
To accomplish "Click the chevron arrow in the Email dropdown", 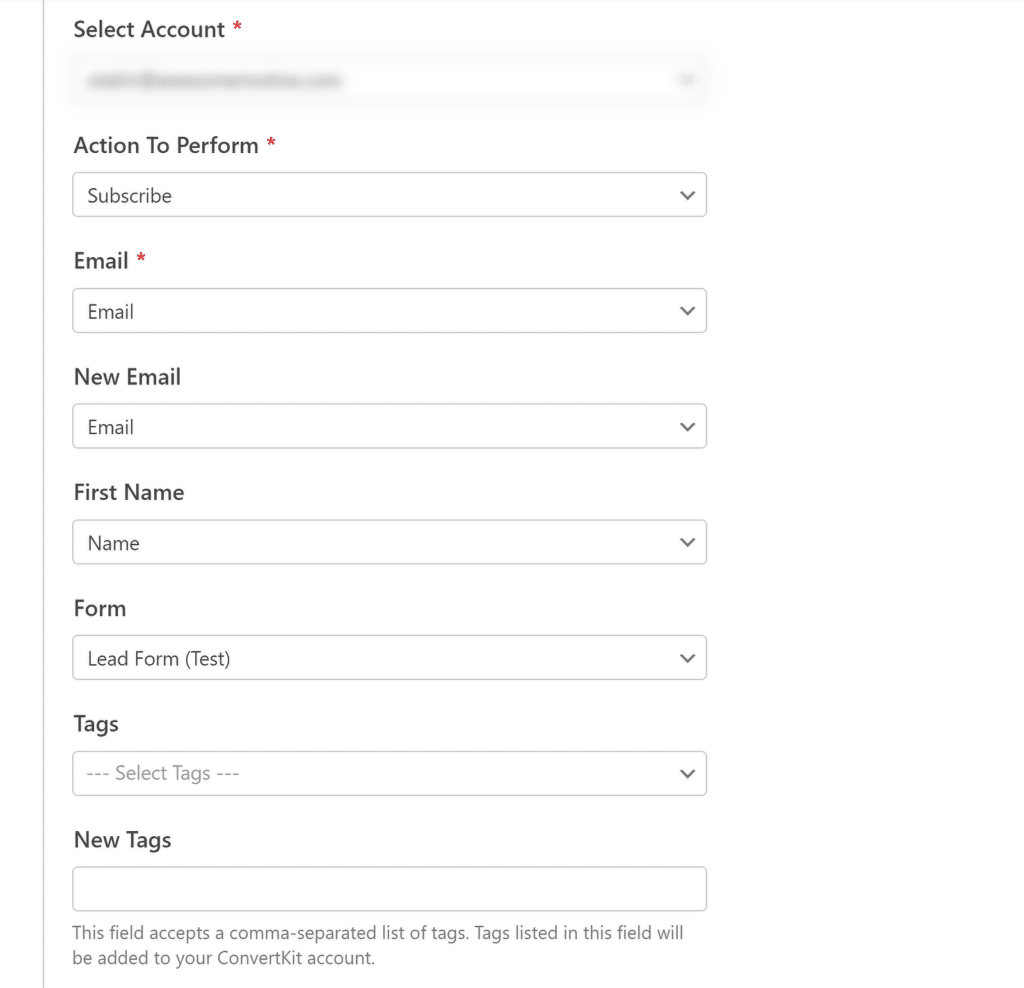I will coord(687,312).
